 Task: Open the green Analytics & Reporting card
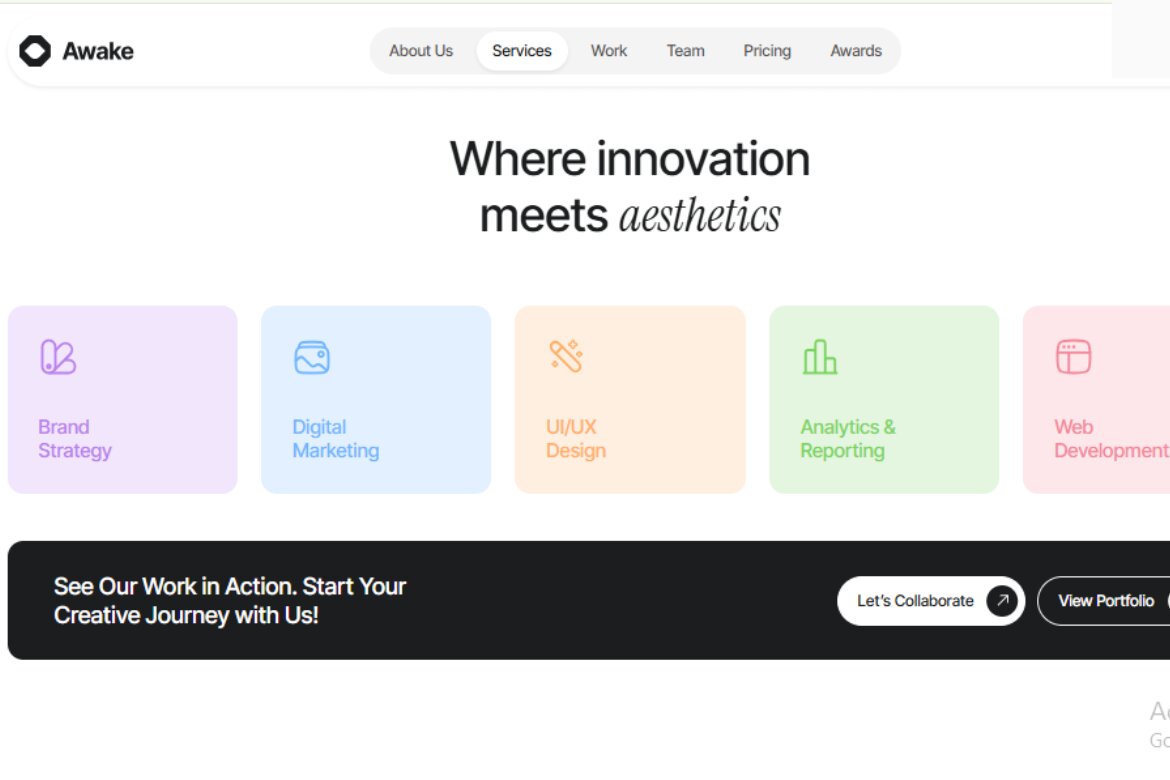(x=884, y=398)
